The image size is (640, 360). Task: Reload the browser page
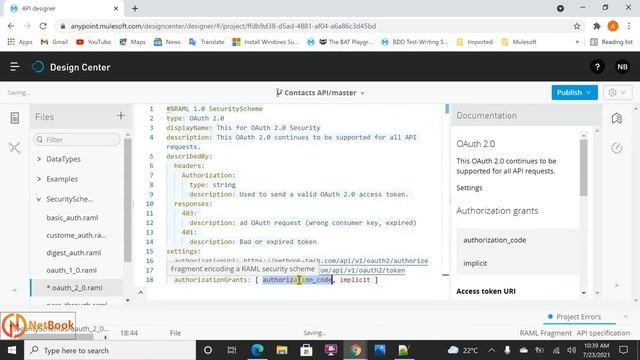tap(43, 26)
